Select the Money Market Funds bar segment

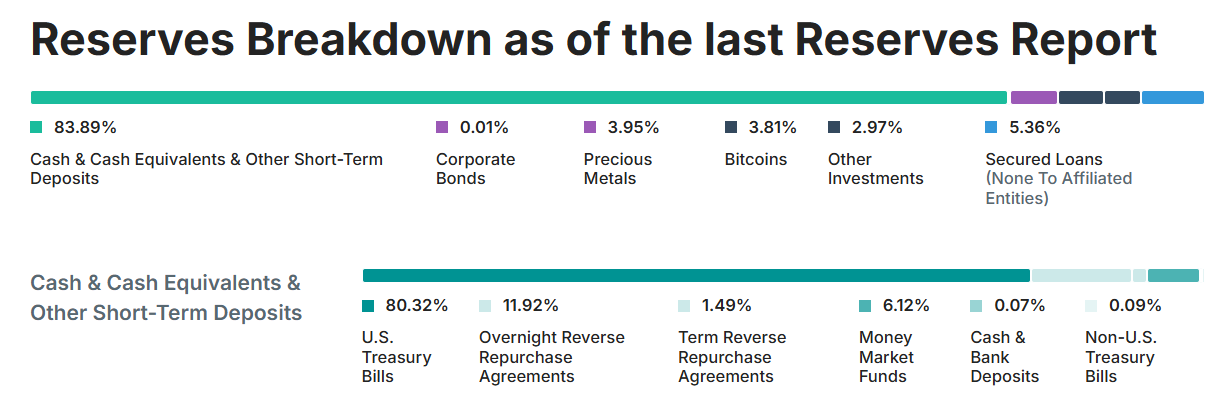tap(1173, 275)
